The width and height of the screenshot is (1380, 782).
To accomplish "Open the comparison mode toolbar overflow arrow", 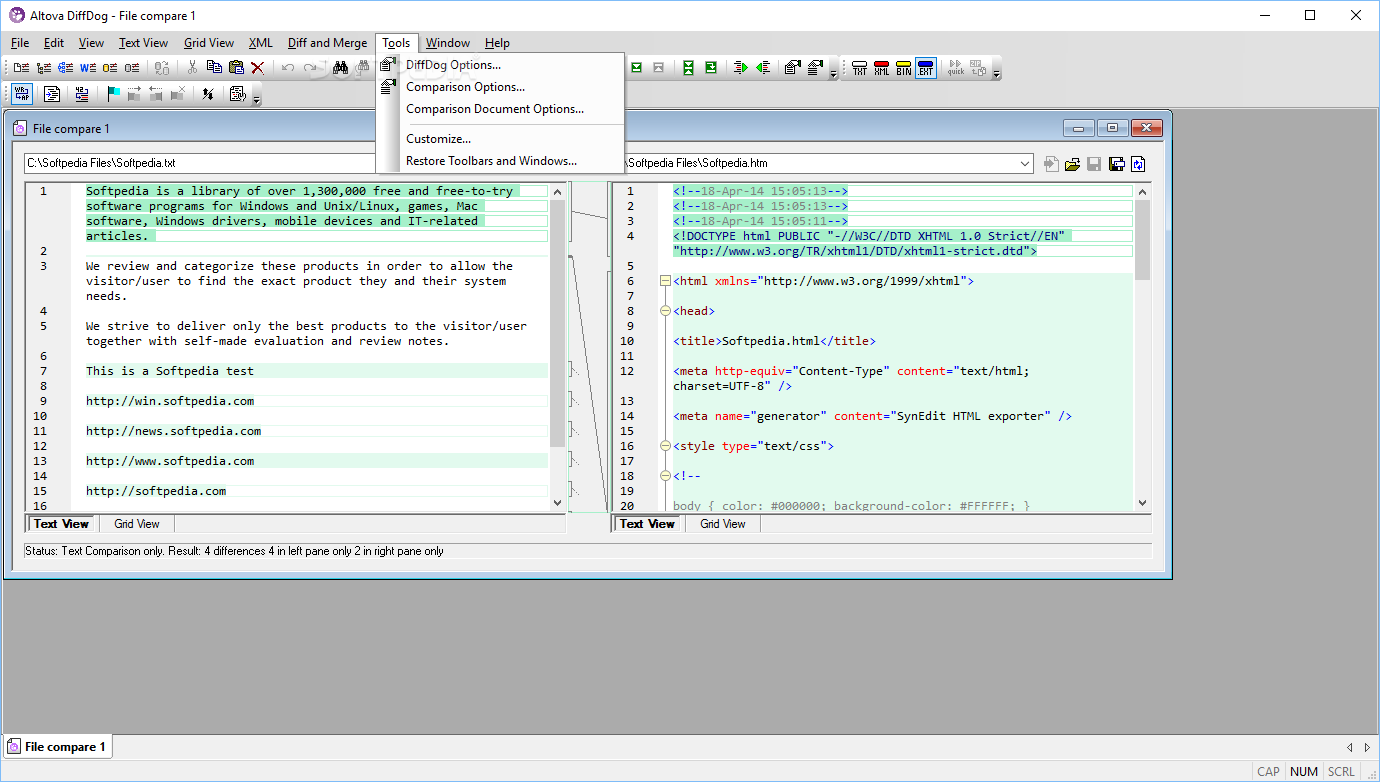I will point(996,72).
